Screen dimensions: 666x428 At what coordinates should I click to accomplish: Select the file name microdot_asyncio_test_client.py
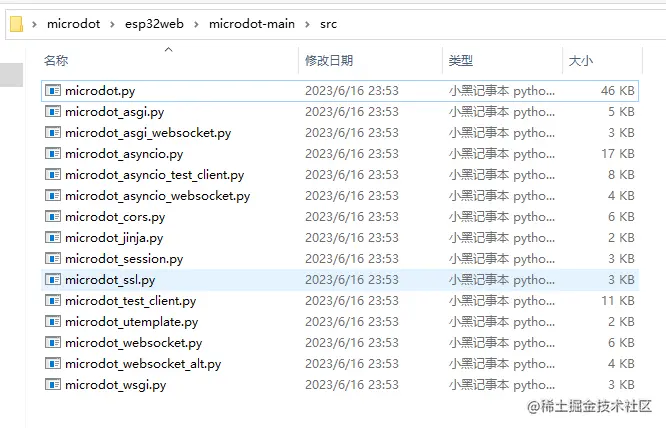pos(155,175)
